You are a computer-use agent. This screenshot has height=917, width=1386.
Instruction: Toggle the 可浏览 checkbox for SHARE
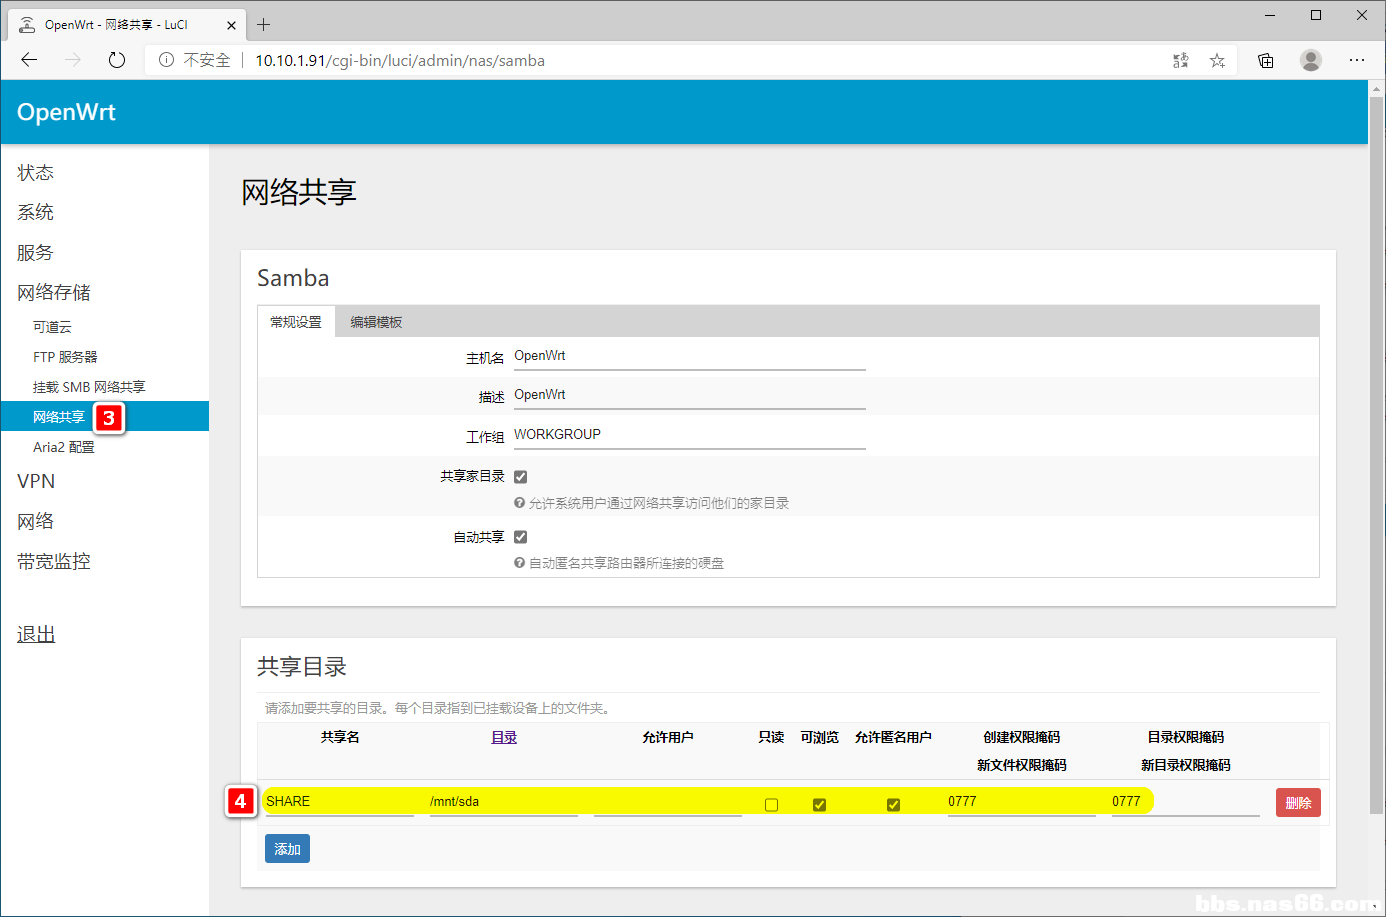(819, 805)
